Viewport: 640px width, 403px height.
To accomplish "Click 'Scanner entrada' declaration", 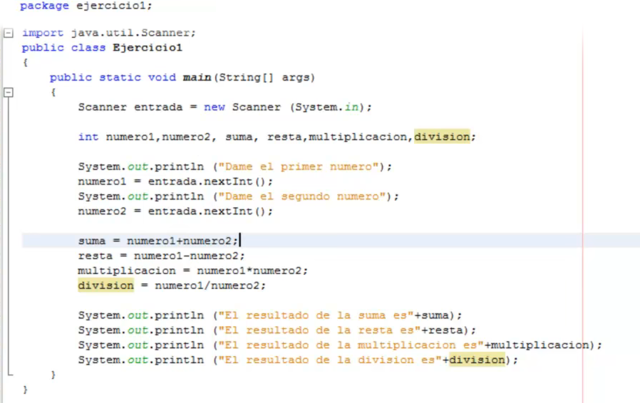I will click(x=130, y=107).
